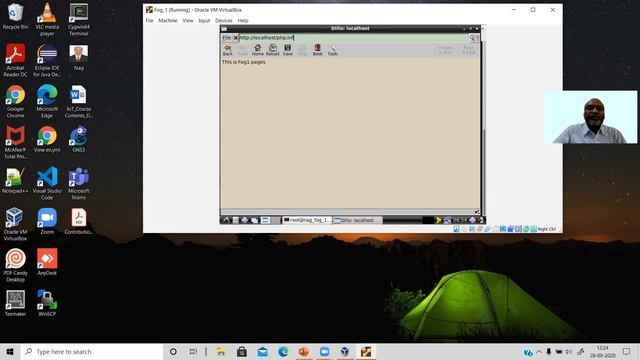Open WinSCP desktop icon

(x=47, y=303)
